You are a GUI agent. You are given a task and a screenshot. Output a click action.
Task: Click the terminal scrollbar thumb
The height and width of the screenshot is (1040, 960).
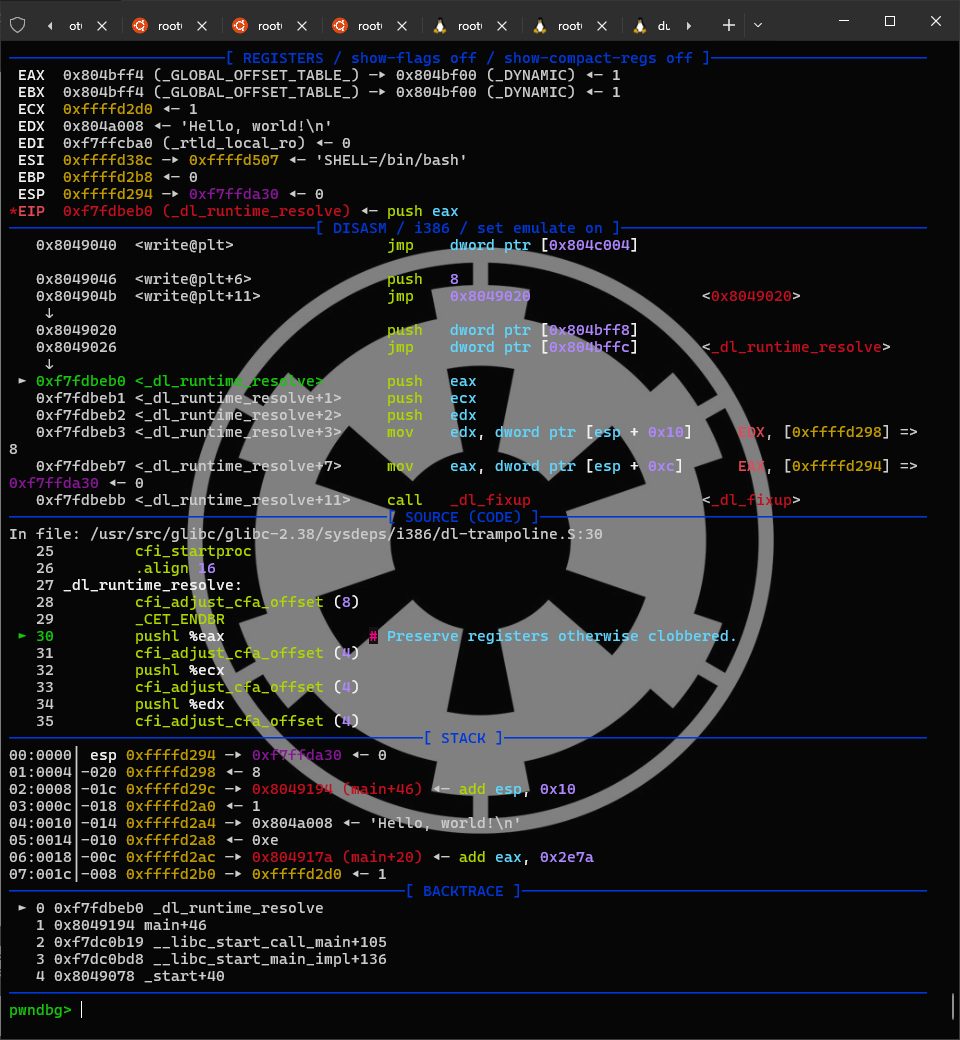952,1006
